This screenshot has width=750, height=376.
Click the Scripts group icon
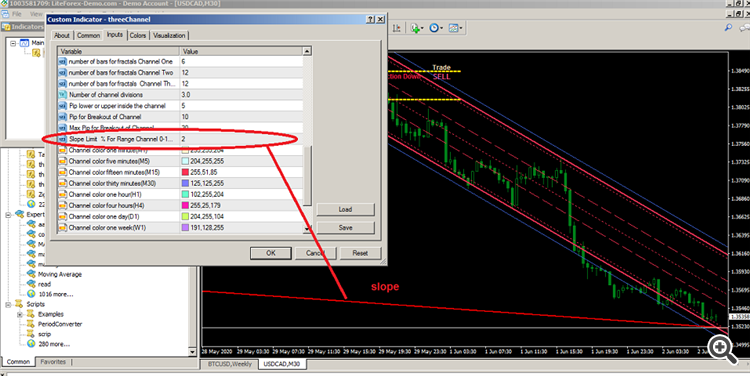(x=20, y=304)
